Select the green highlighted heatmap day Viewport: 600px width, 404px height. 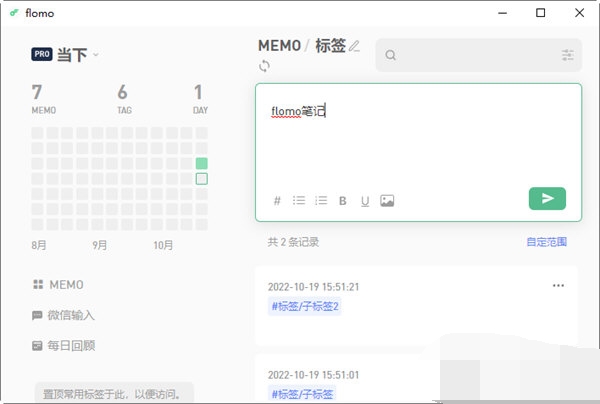point(202,163)
